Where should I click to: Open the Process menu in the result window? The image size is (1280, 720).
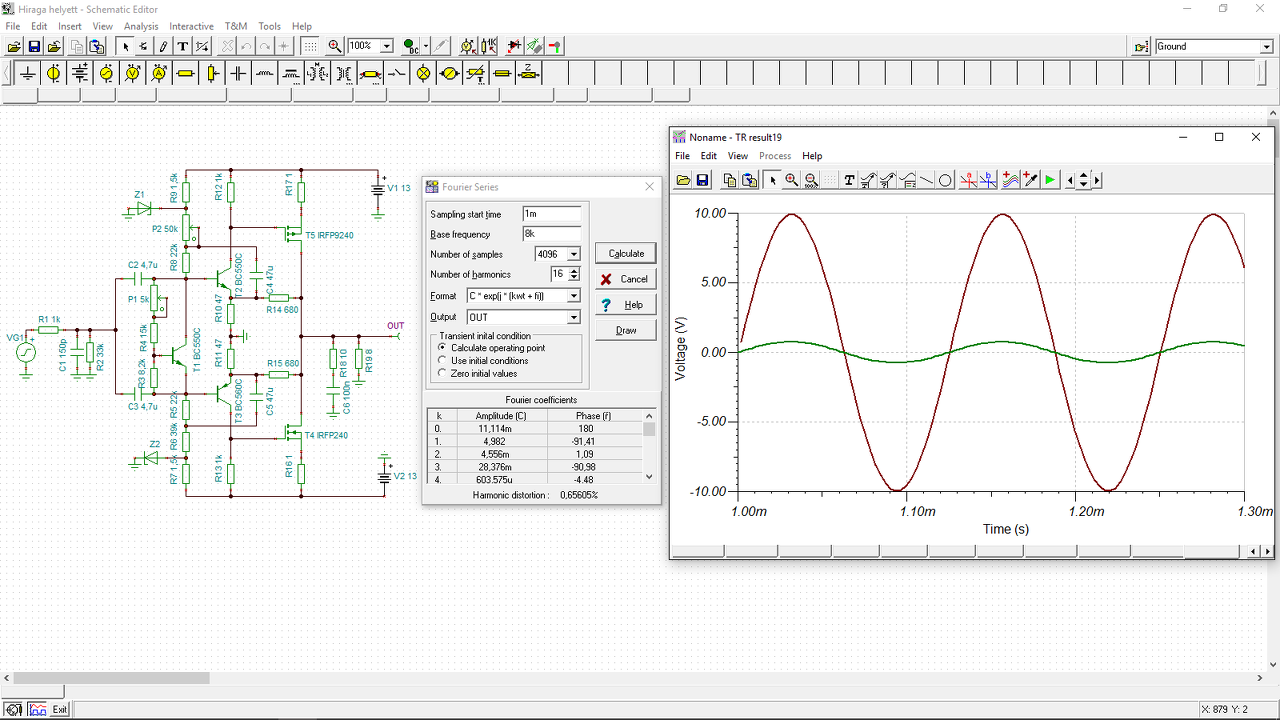pos(774,156)
